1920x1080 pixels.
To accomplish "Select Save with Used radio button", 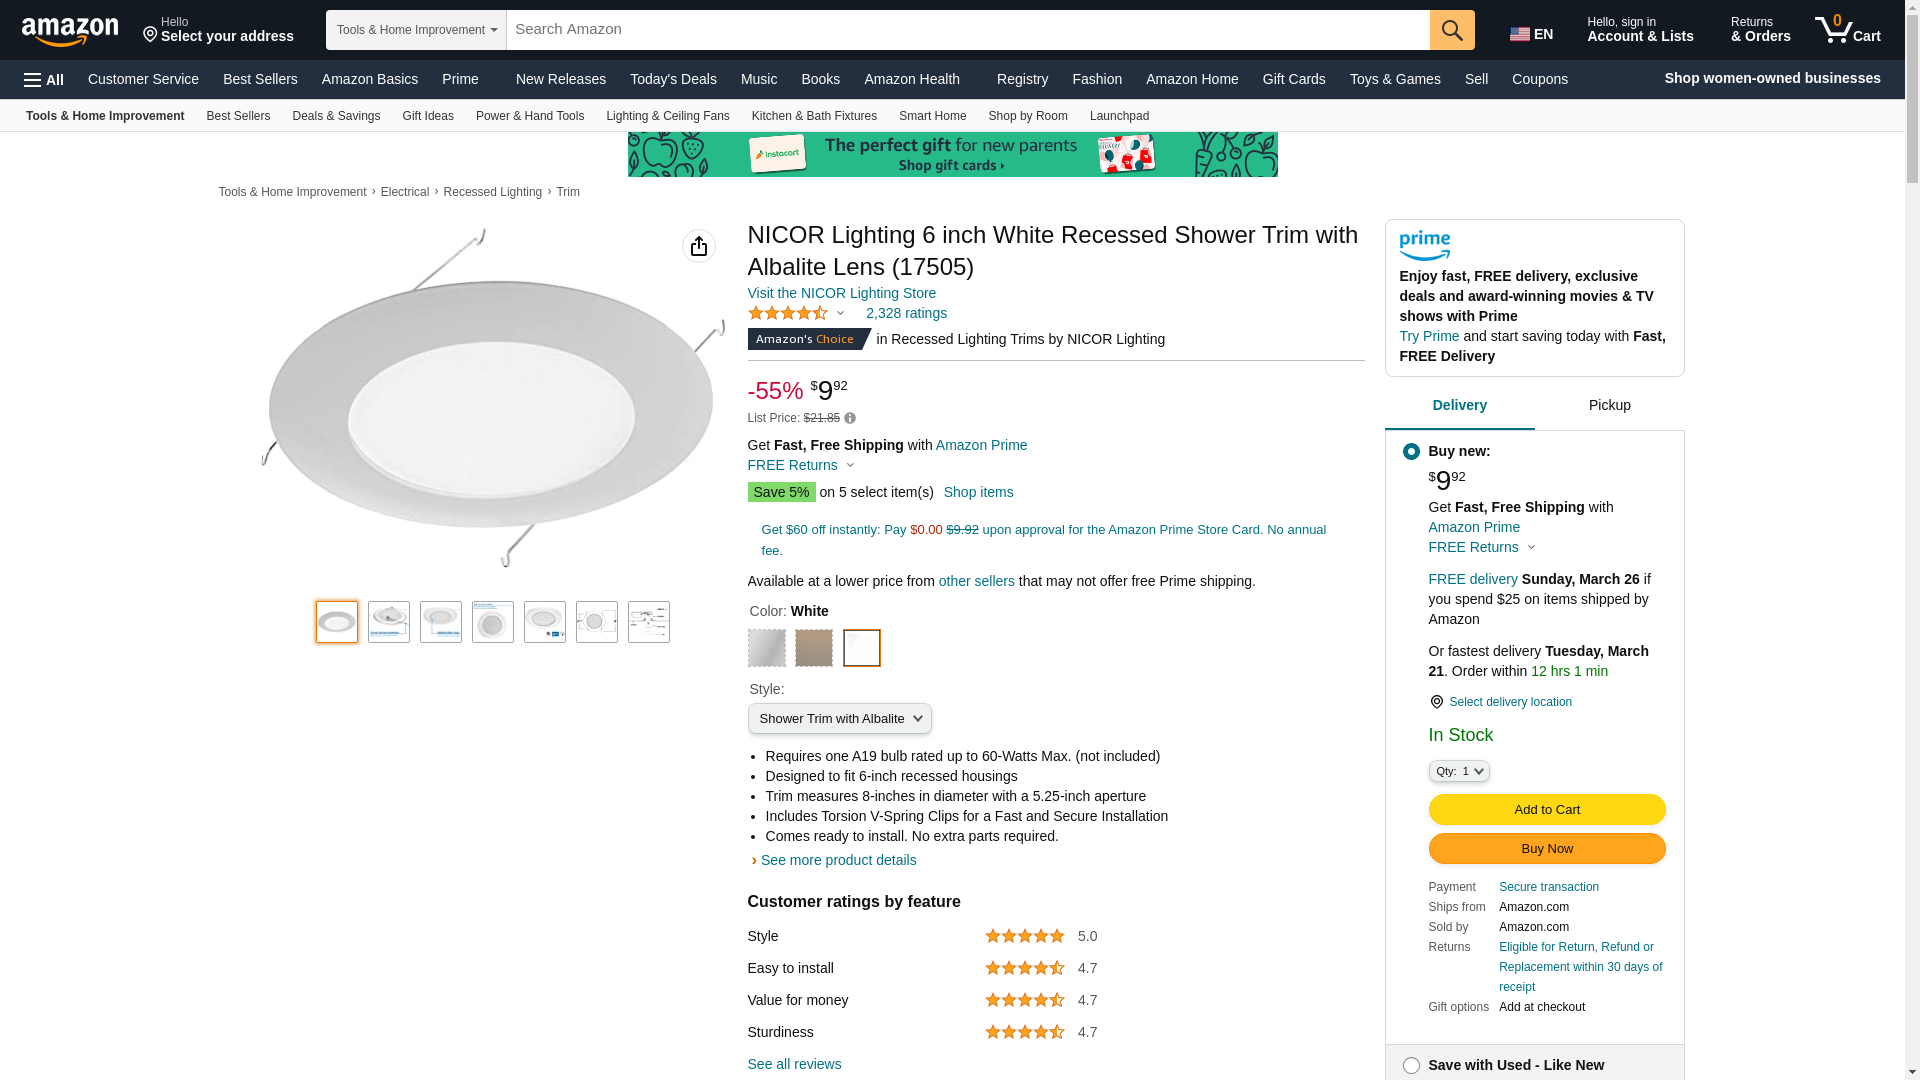I will coord(1411,1066).
